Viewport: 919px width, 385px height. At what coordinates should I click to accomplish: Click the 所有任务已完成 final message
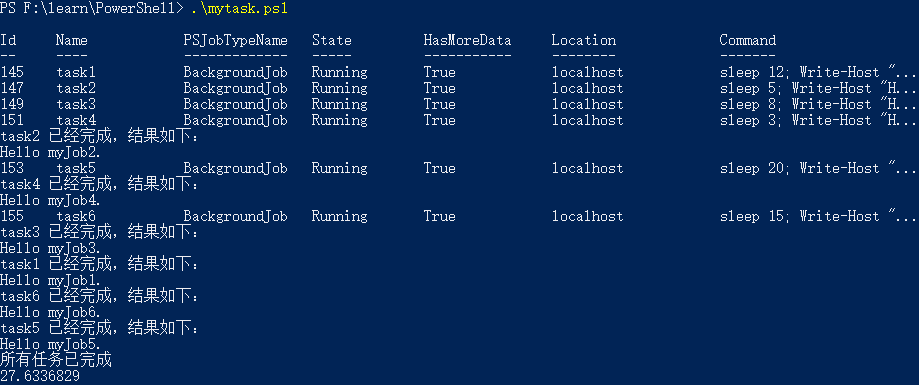point(56,360)
